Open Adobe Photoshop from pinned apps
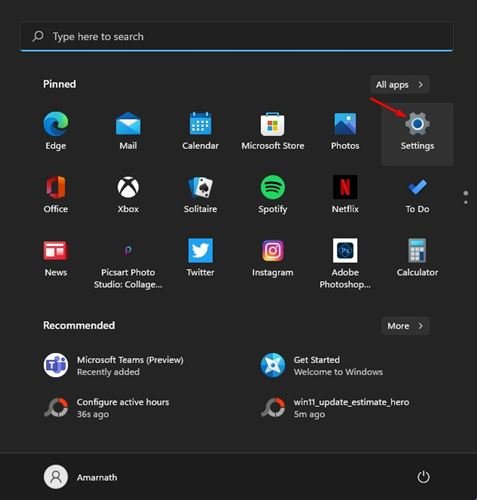The width and height of the screenshot is (477, 500). click(x=345, y=263)
